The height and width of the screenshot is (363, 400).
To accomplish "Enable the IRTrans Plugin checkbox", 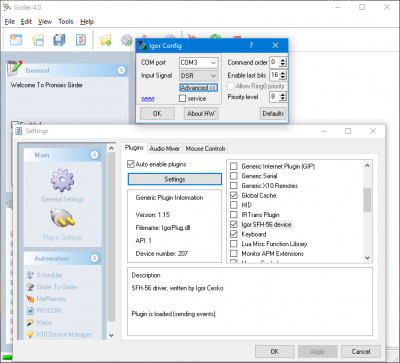I will pos(234,215).
